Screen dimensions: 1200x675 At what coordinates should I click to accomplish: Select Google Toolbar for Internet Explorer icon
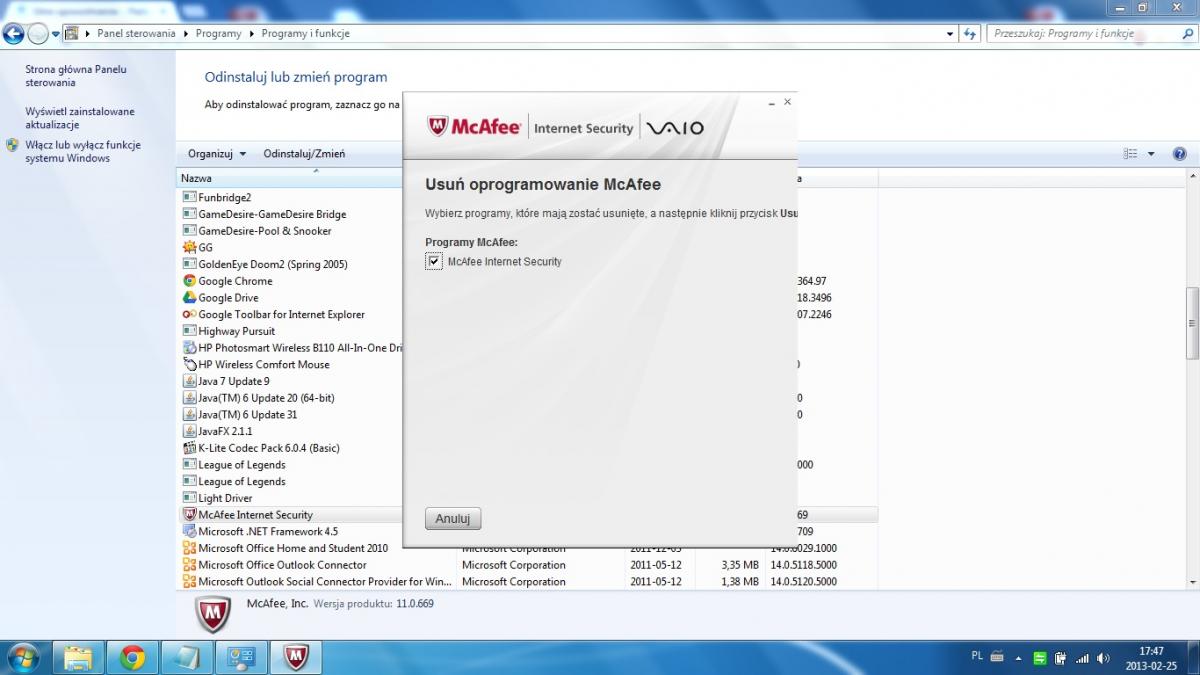click(x=190, y=314)
